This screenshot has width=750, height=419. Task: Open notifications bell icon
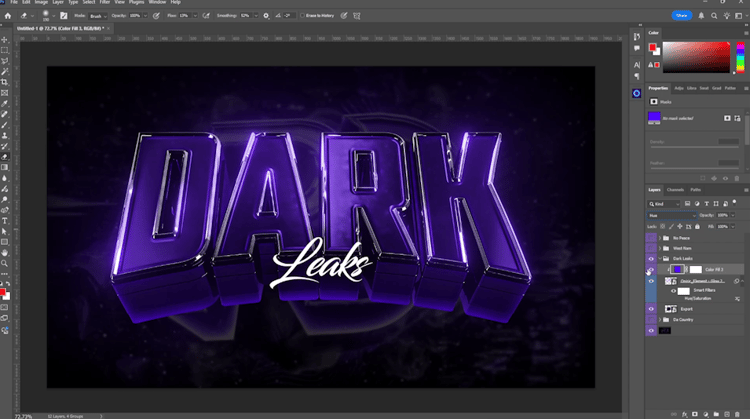click(701, 16)
